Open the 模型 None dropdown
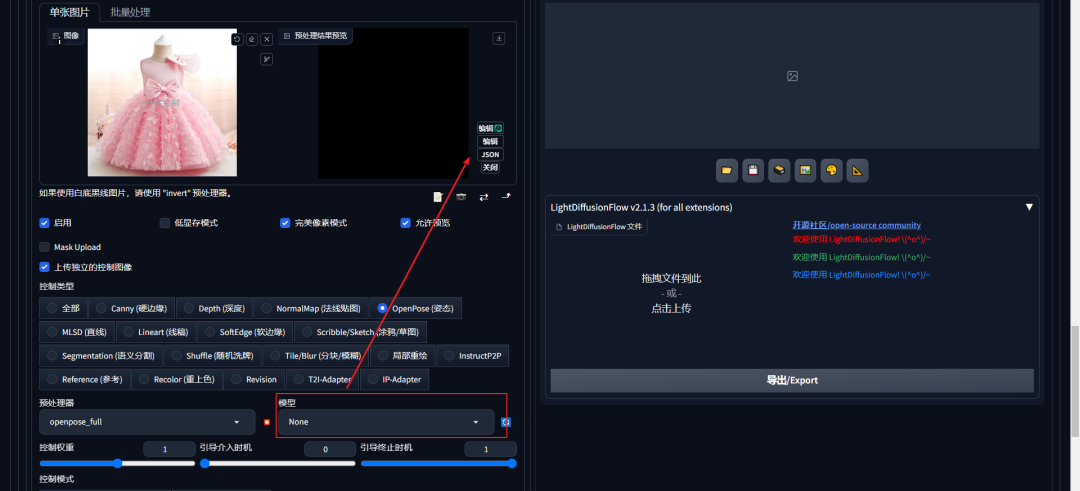Screen dimensions: 1080x491 (x=386, y=421)
